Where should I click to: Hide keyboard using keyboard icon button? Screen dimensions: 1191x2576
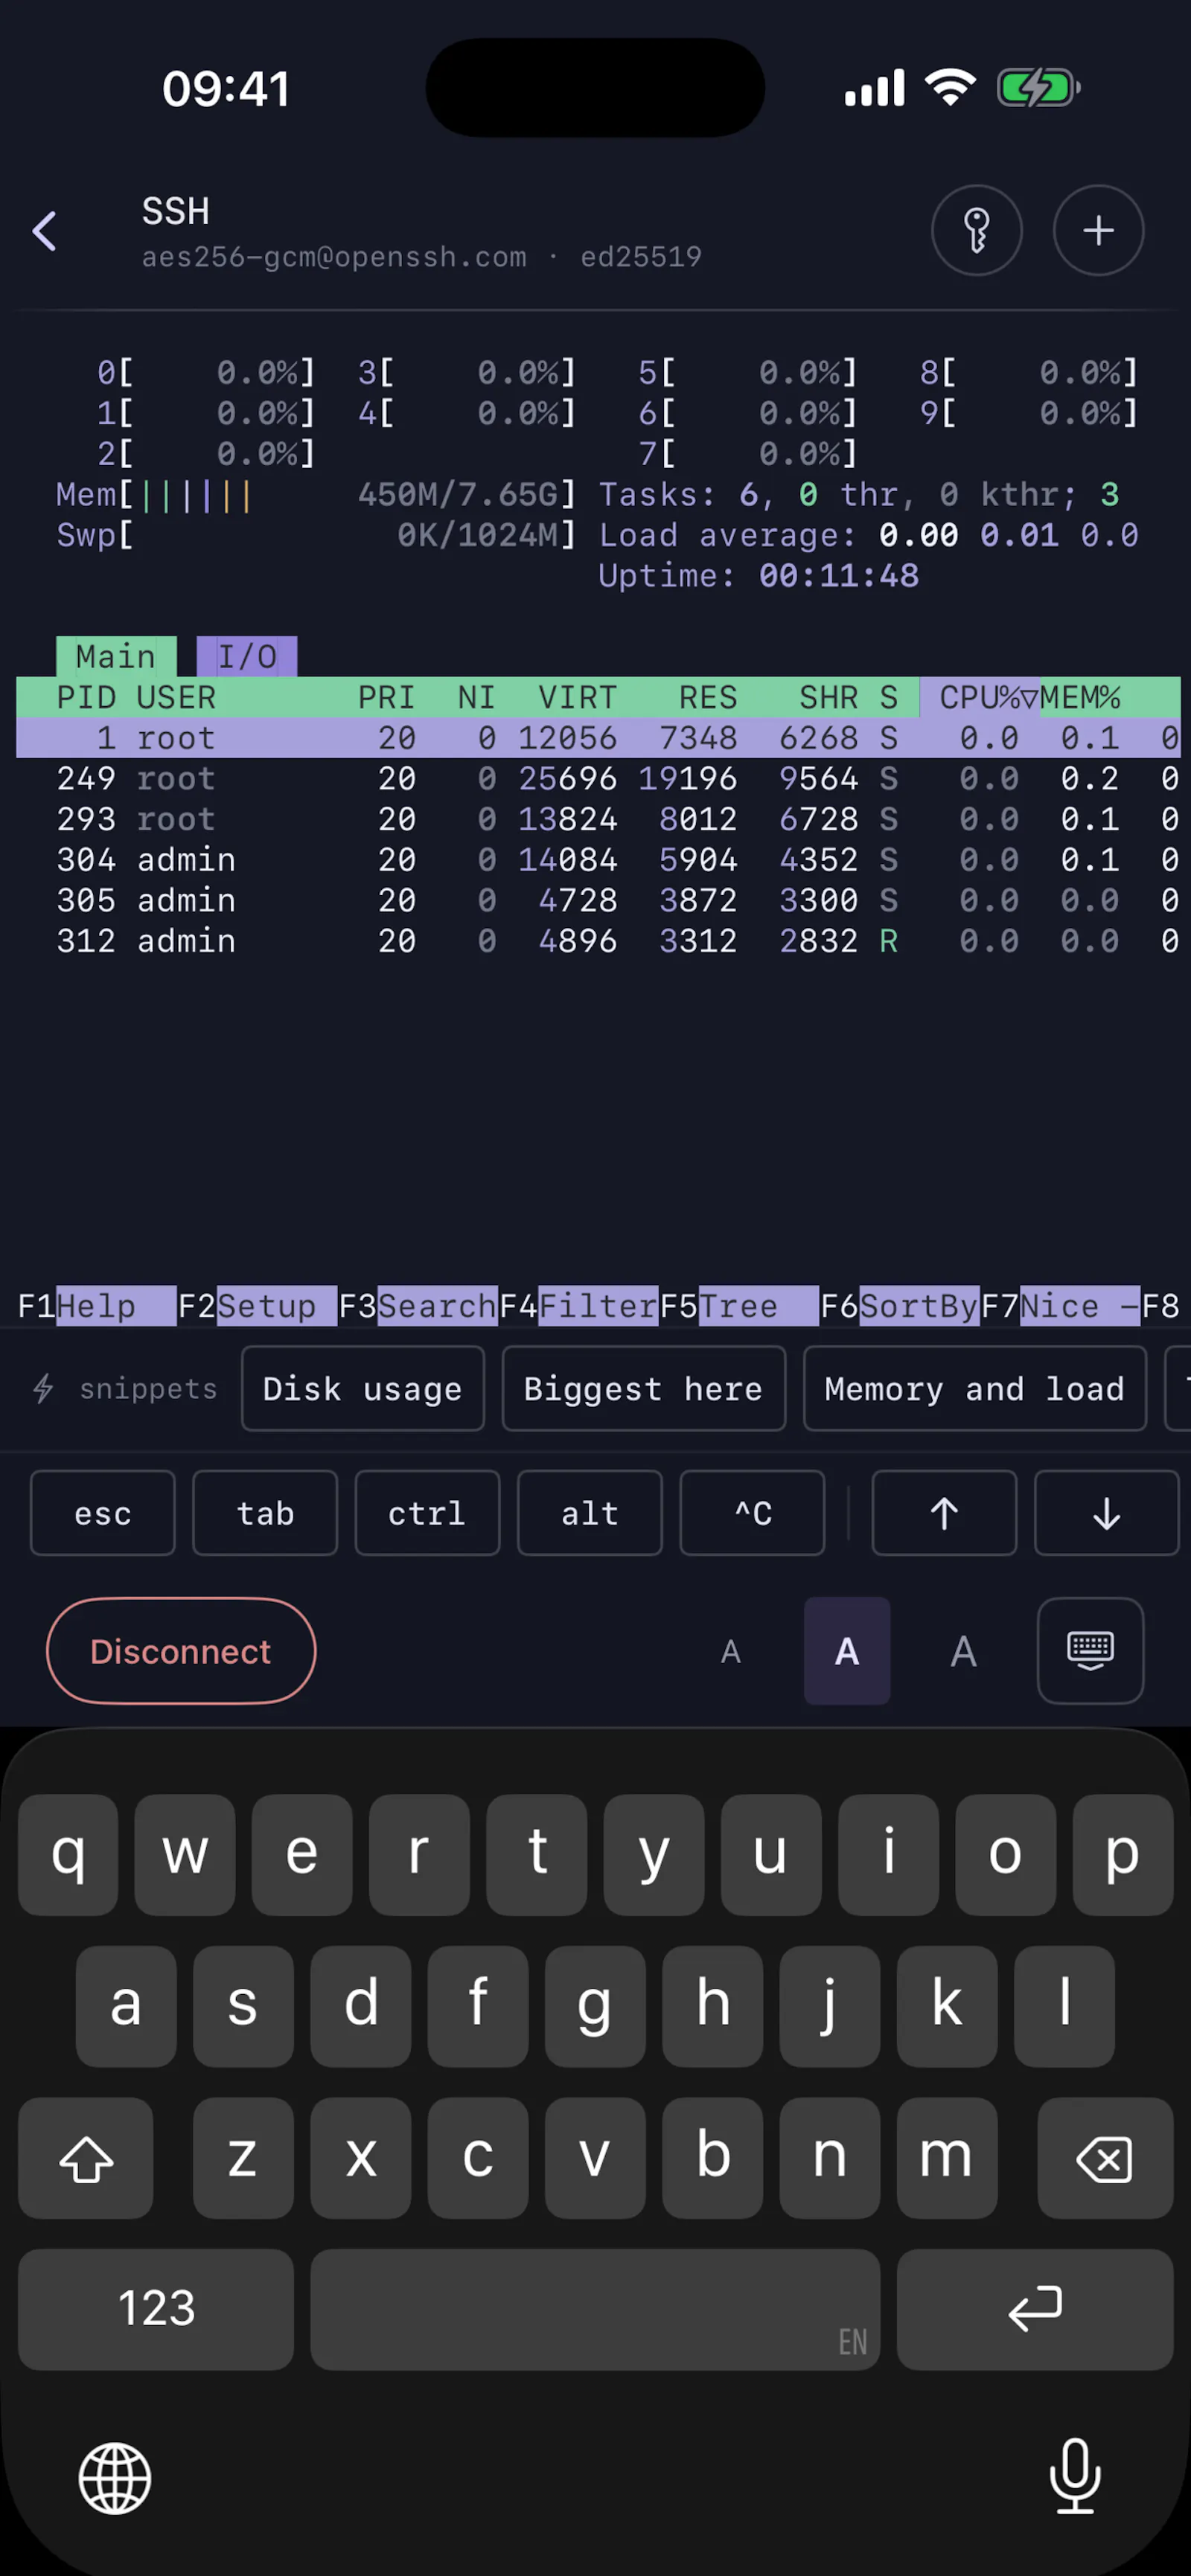coord(1090,1650)
